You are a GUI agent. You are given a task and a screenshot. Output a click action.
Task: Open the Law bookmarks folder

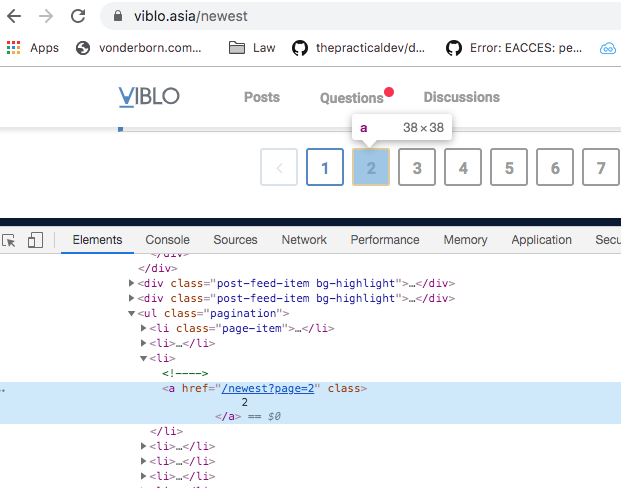tap(252, 47)
